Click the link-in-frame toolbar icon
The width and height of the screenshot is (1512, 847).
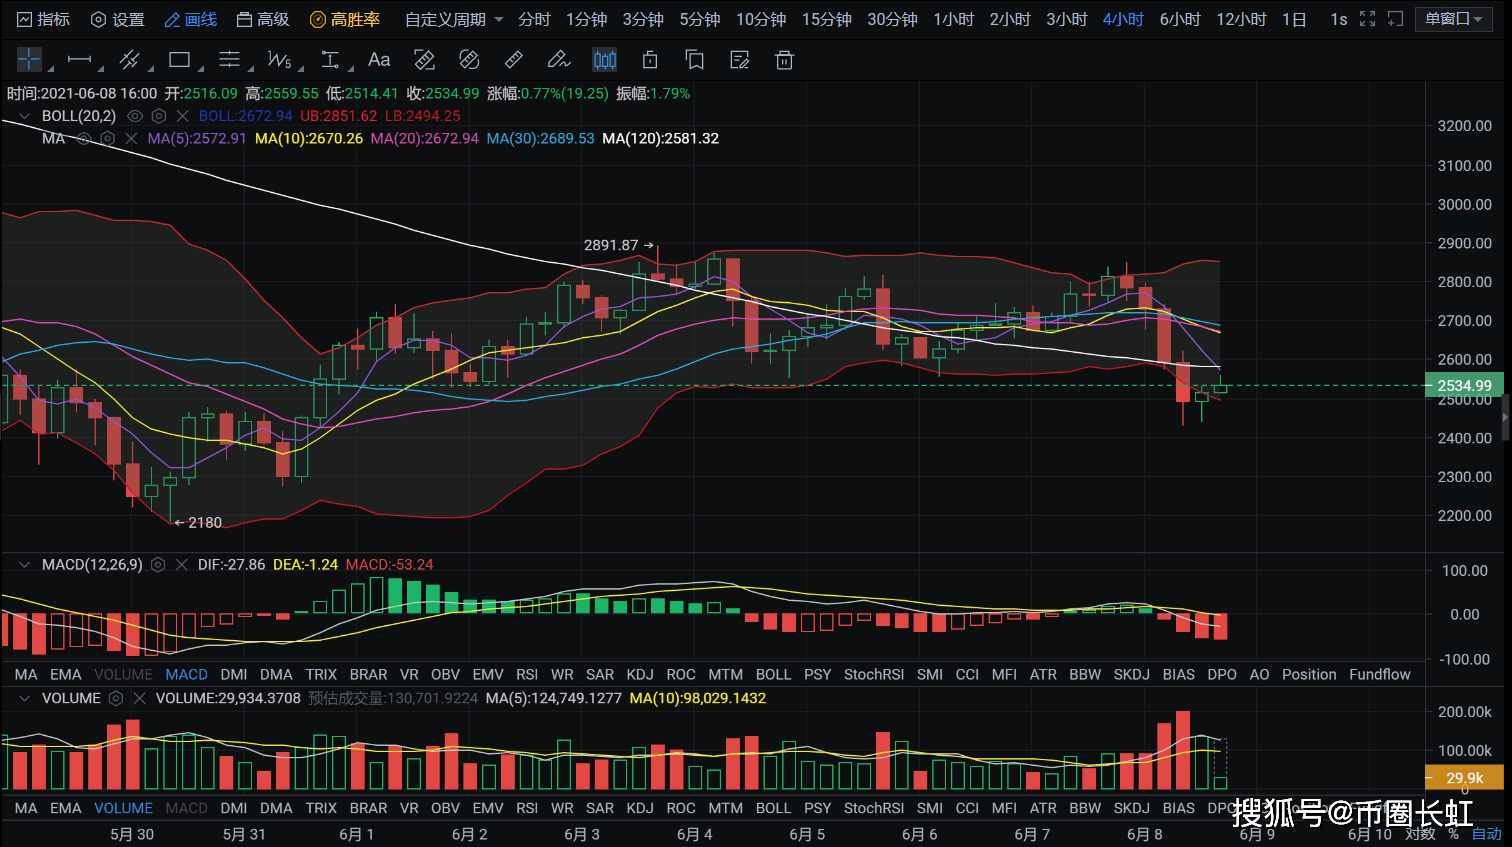(x=469, y=60)
